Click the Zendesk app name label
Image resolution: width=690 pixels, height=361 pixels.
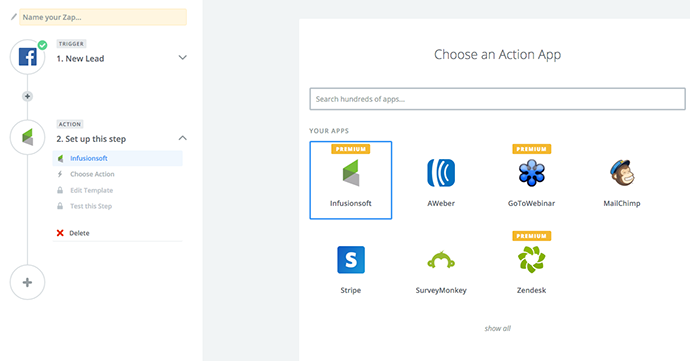click(532, 291)
